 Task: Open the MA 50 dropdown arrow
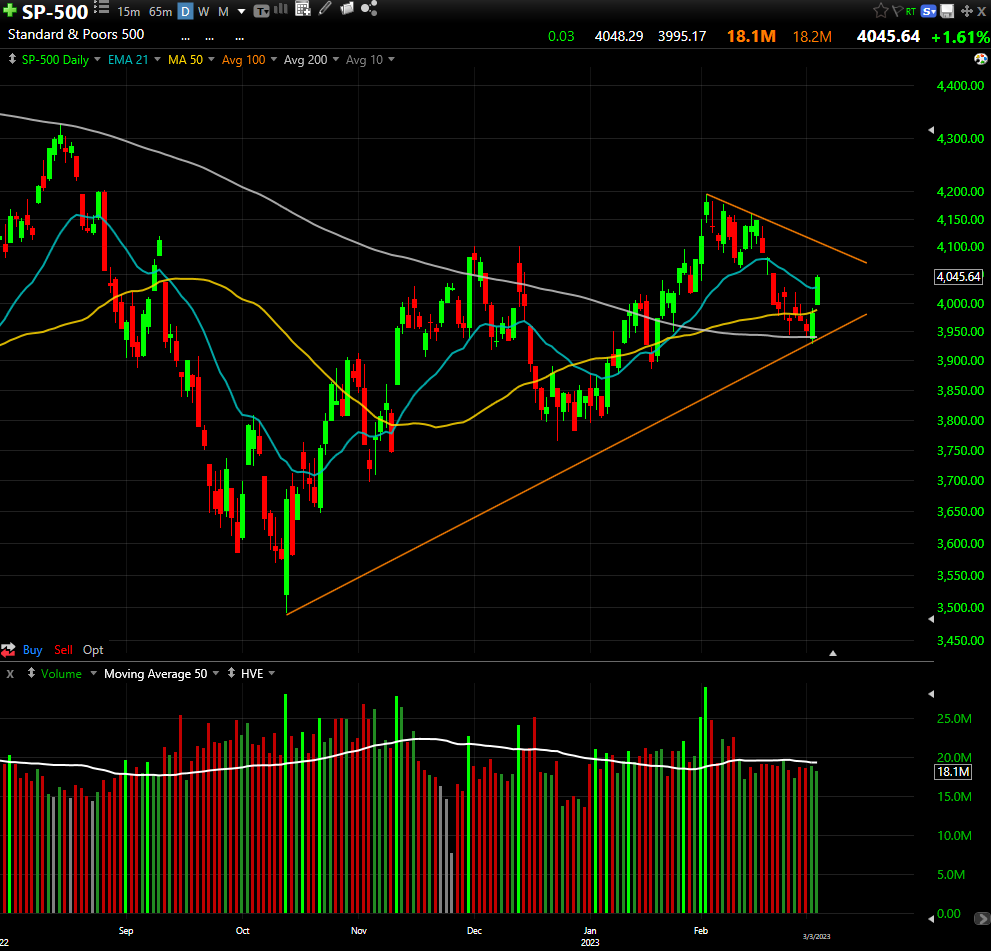click(211, 59)
